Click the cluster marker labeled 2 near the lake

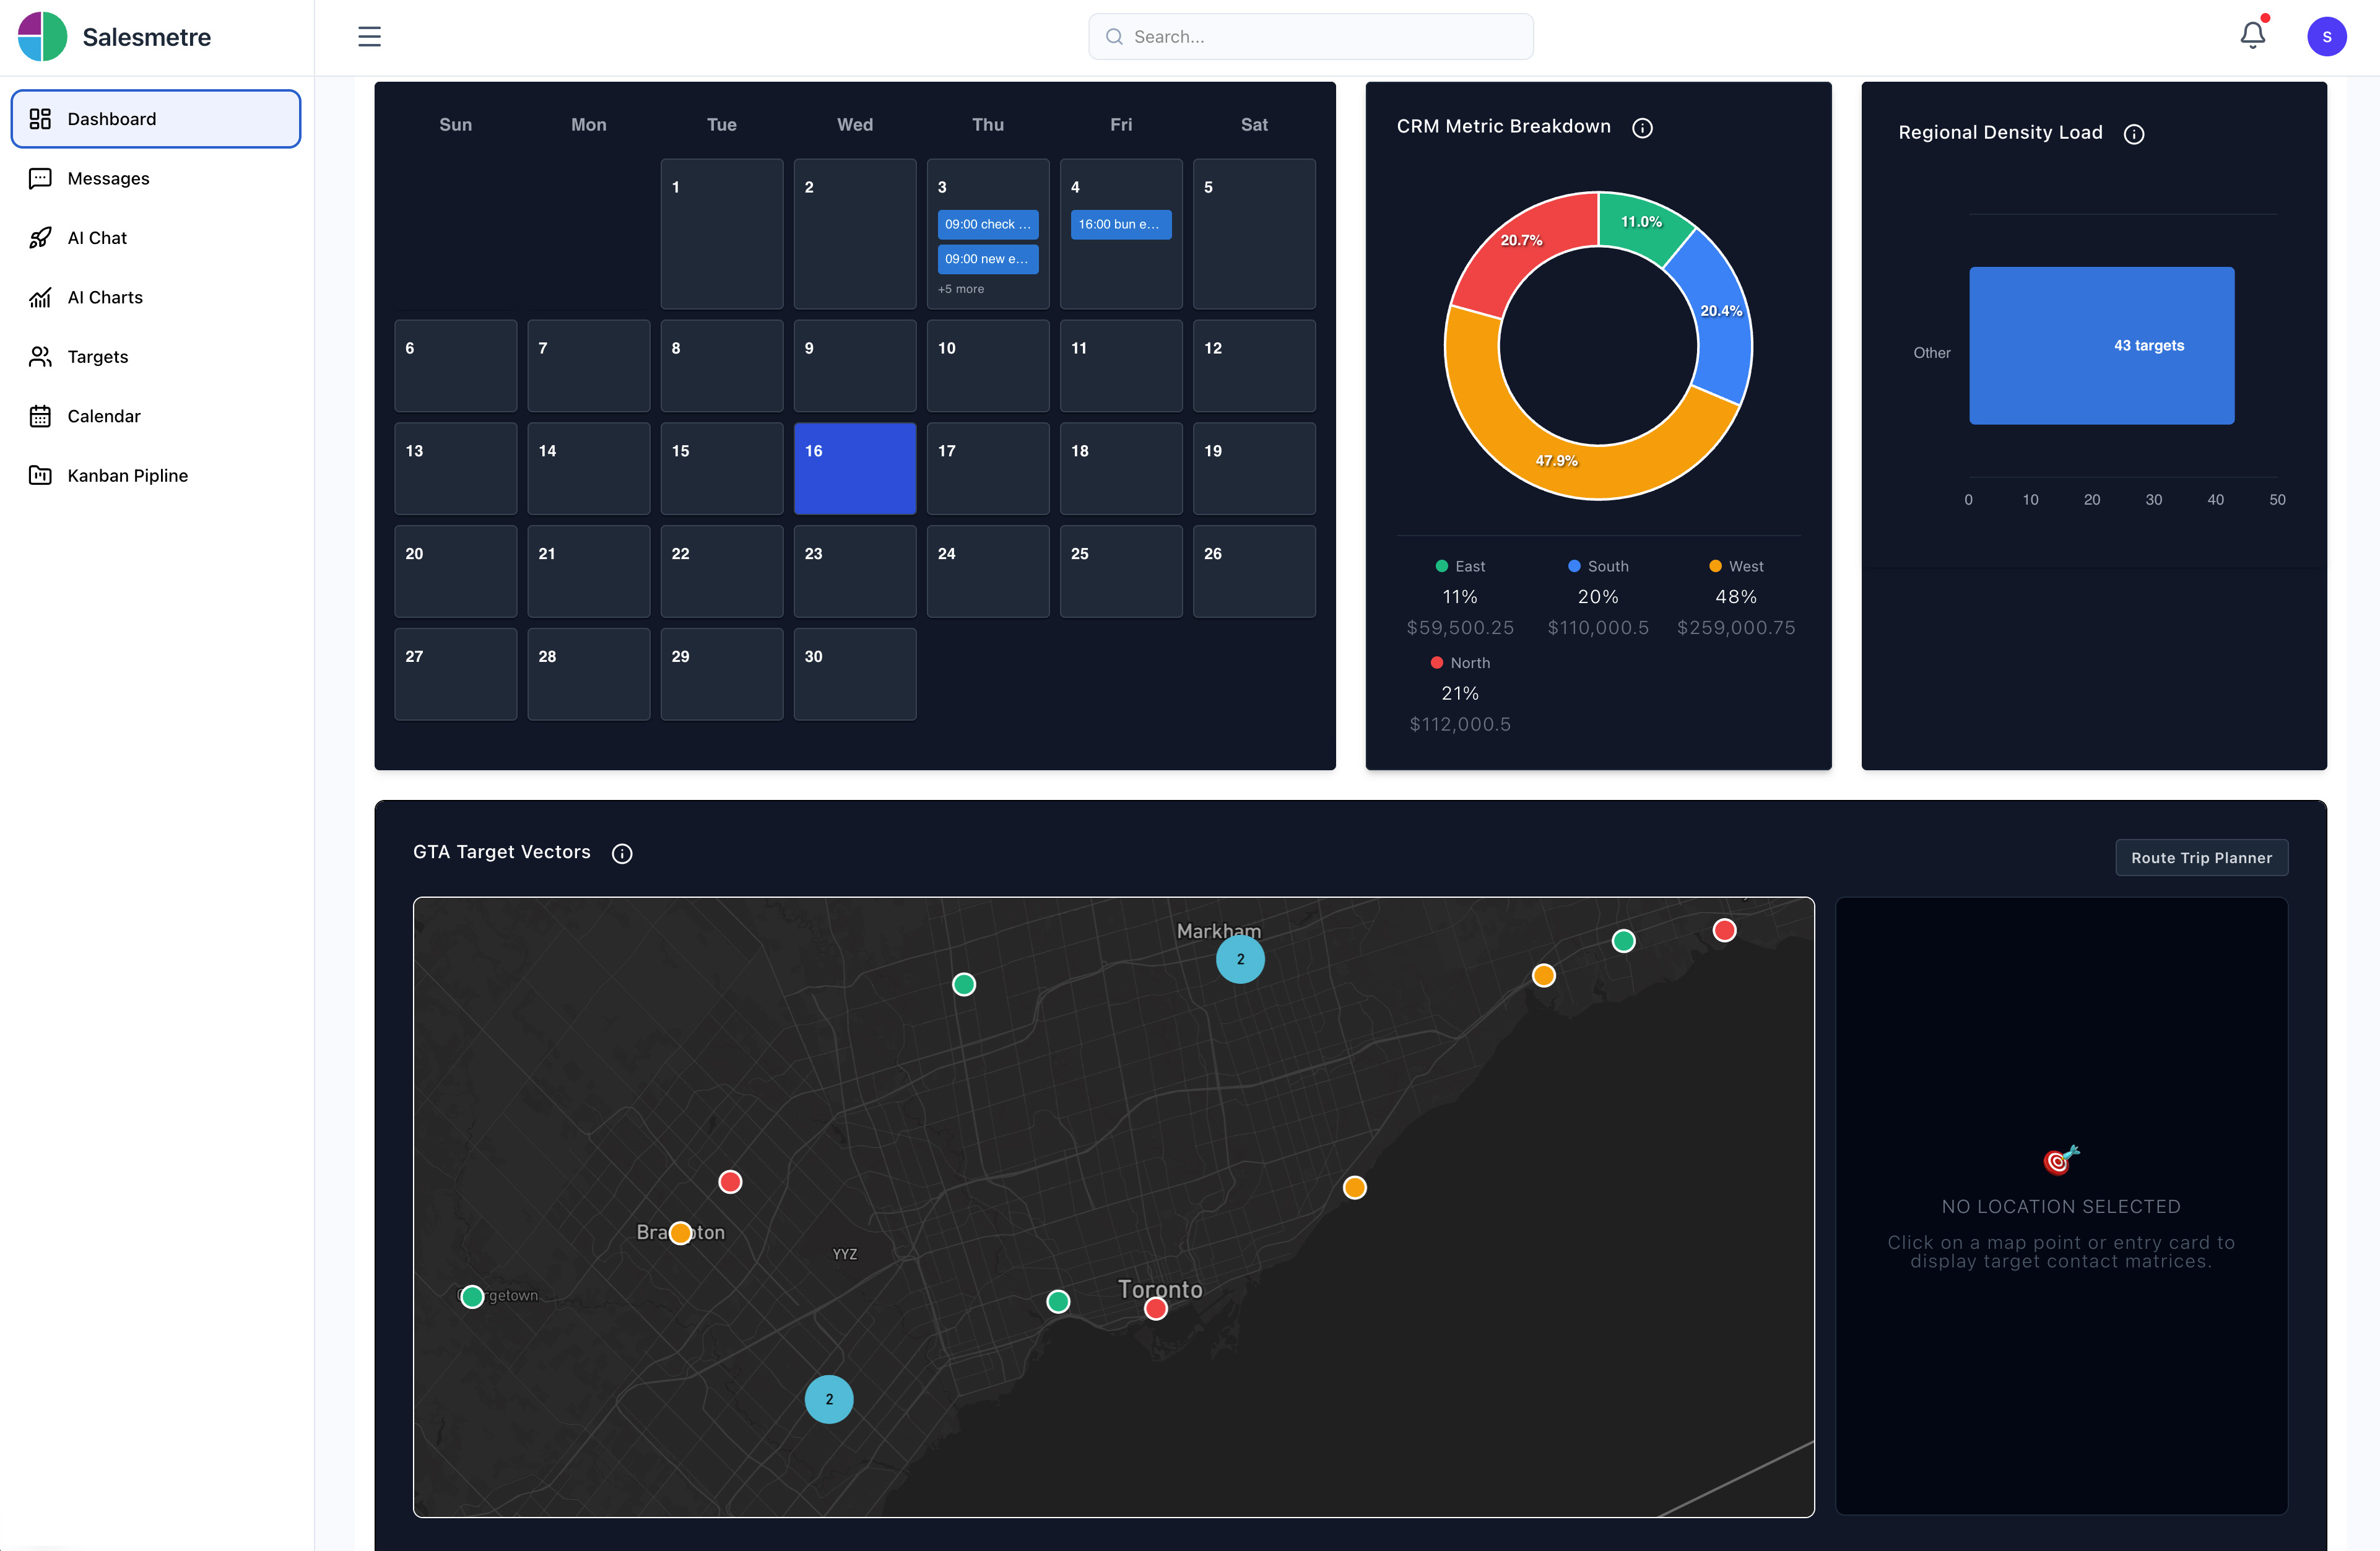(x=829, y=1400)
